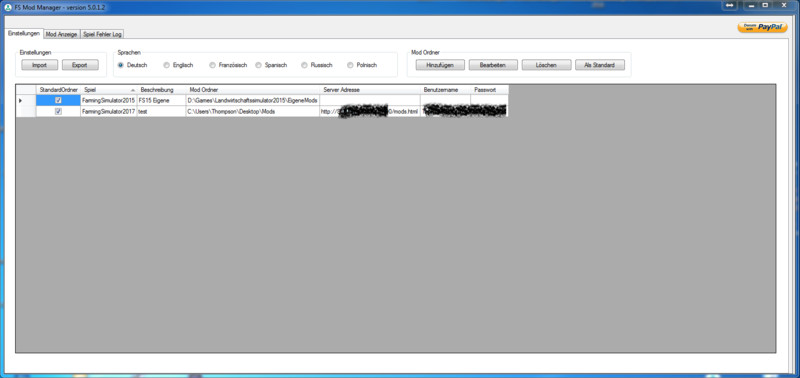Click the Mod Ordner column header
Image resolution: width=800 pixels, height=378 pixels.
click(x=253, y=90)
